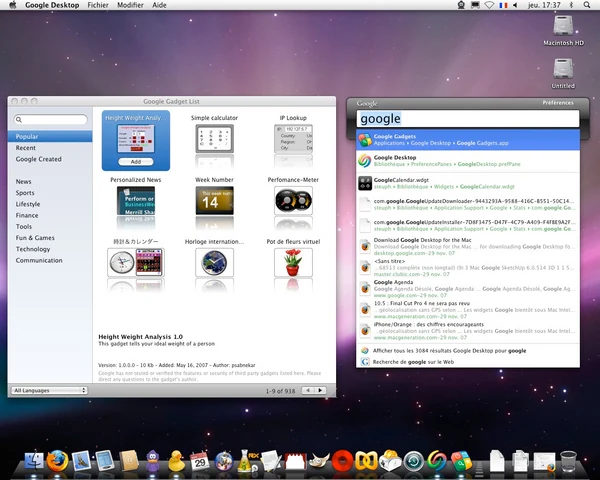Open Google Desktop prefPane result

tap(468, 161)
